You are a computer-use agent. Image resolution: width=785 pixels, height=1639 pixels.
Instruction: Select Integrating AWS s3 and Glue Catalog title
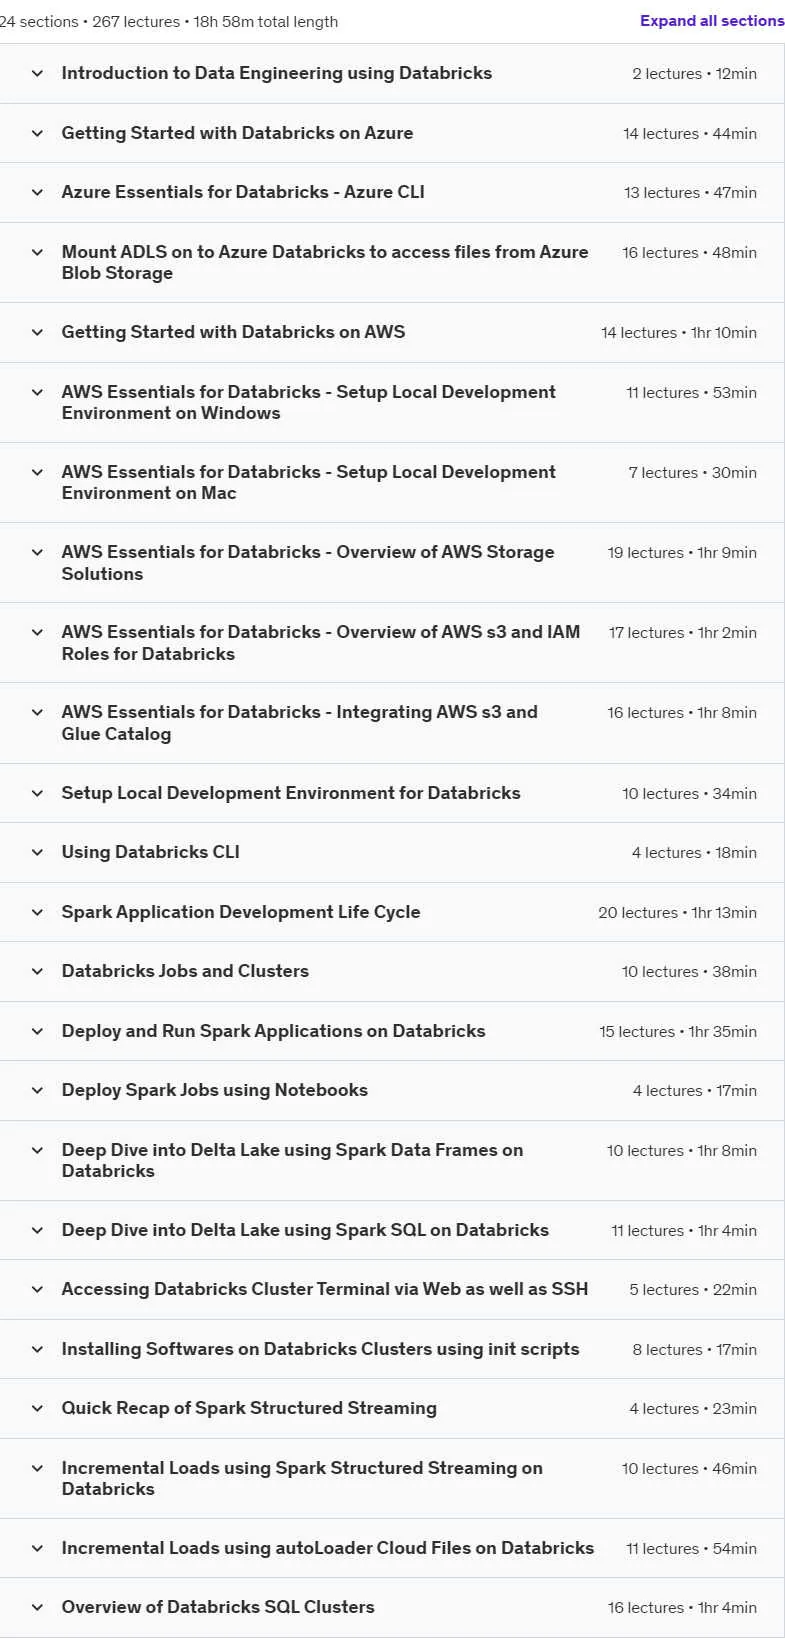point(300,722)
